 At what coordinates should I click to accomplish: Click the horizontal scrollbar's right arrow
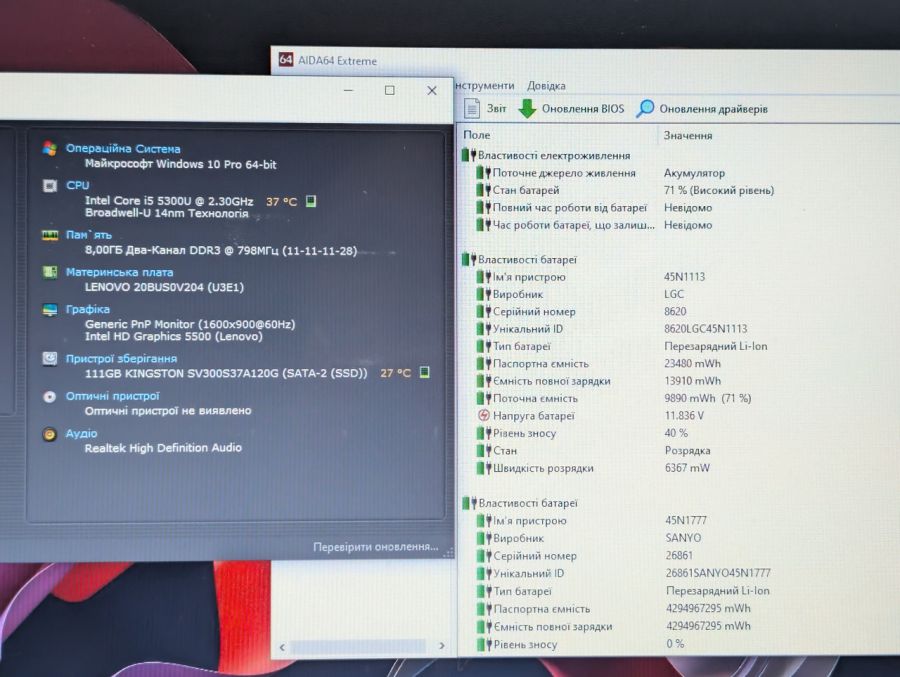(441, 645)
